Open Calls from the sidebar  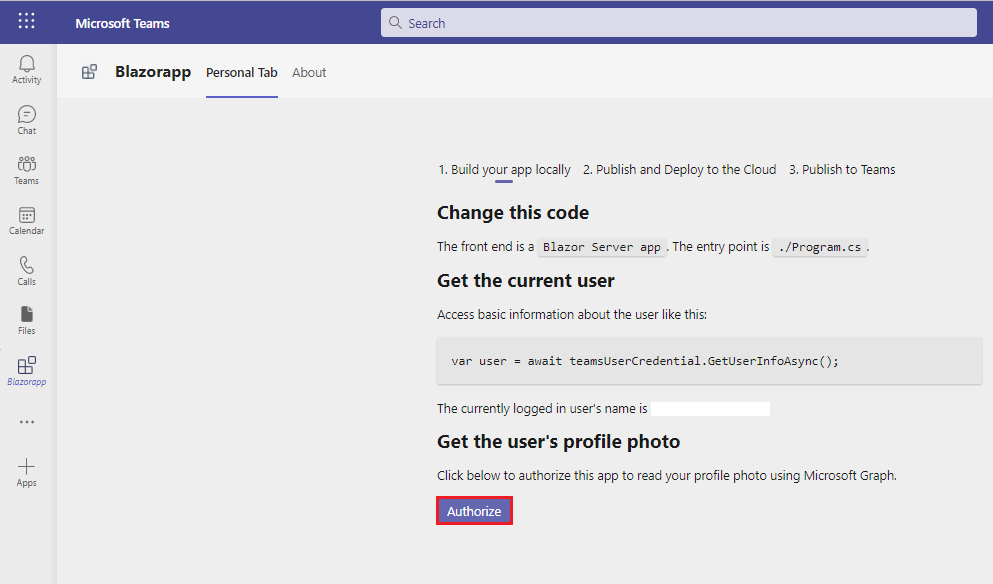coord(27,270)
